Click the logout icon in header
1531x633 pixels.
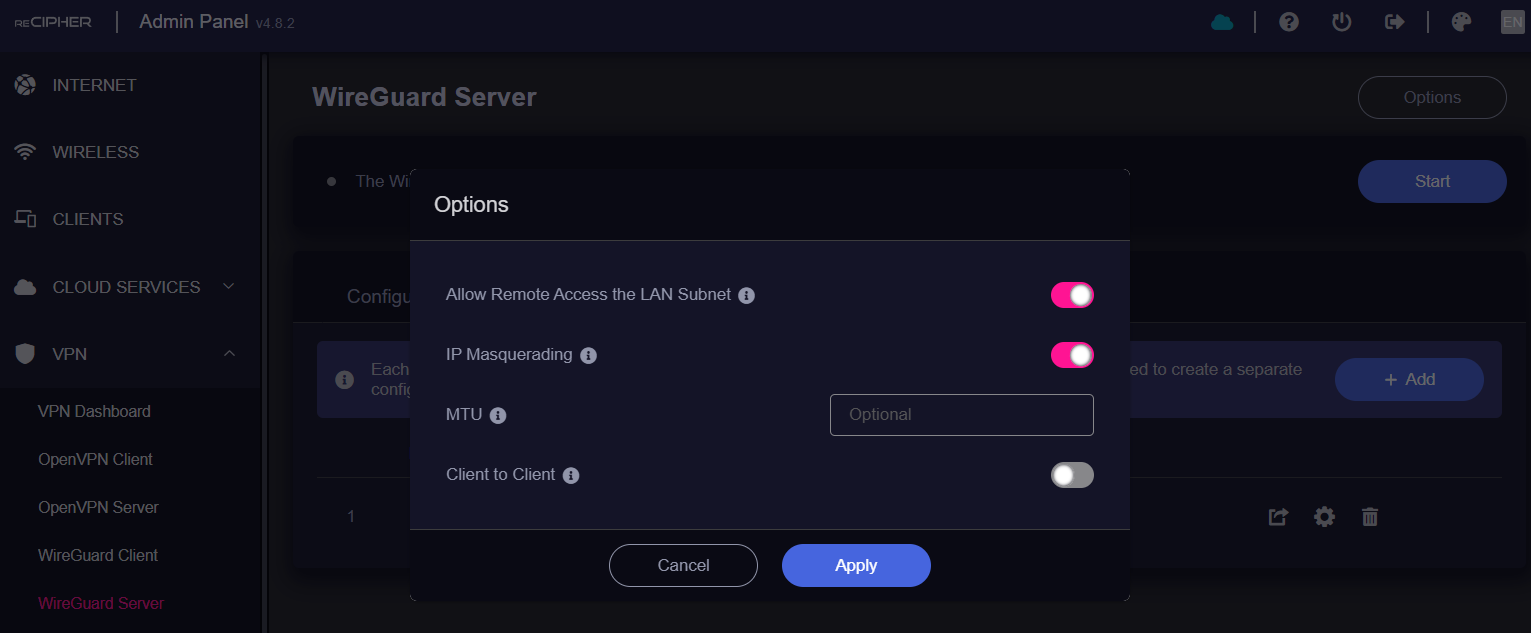click(x=1394, y=22)
